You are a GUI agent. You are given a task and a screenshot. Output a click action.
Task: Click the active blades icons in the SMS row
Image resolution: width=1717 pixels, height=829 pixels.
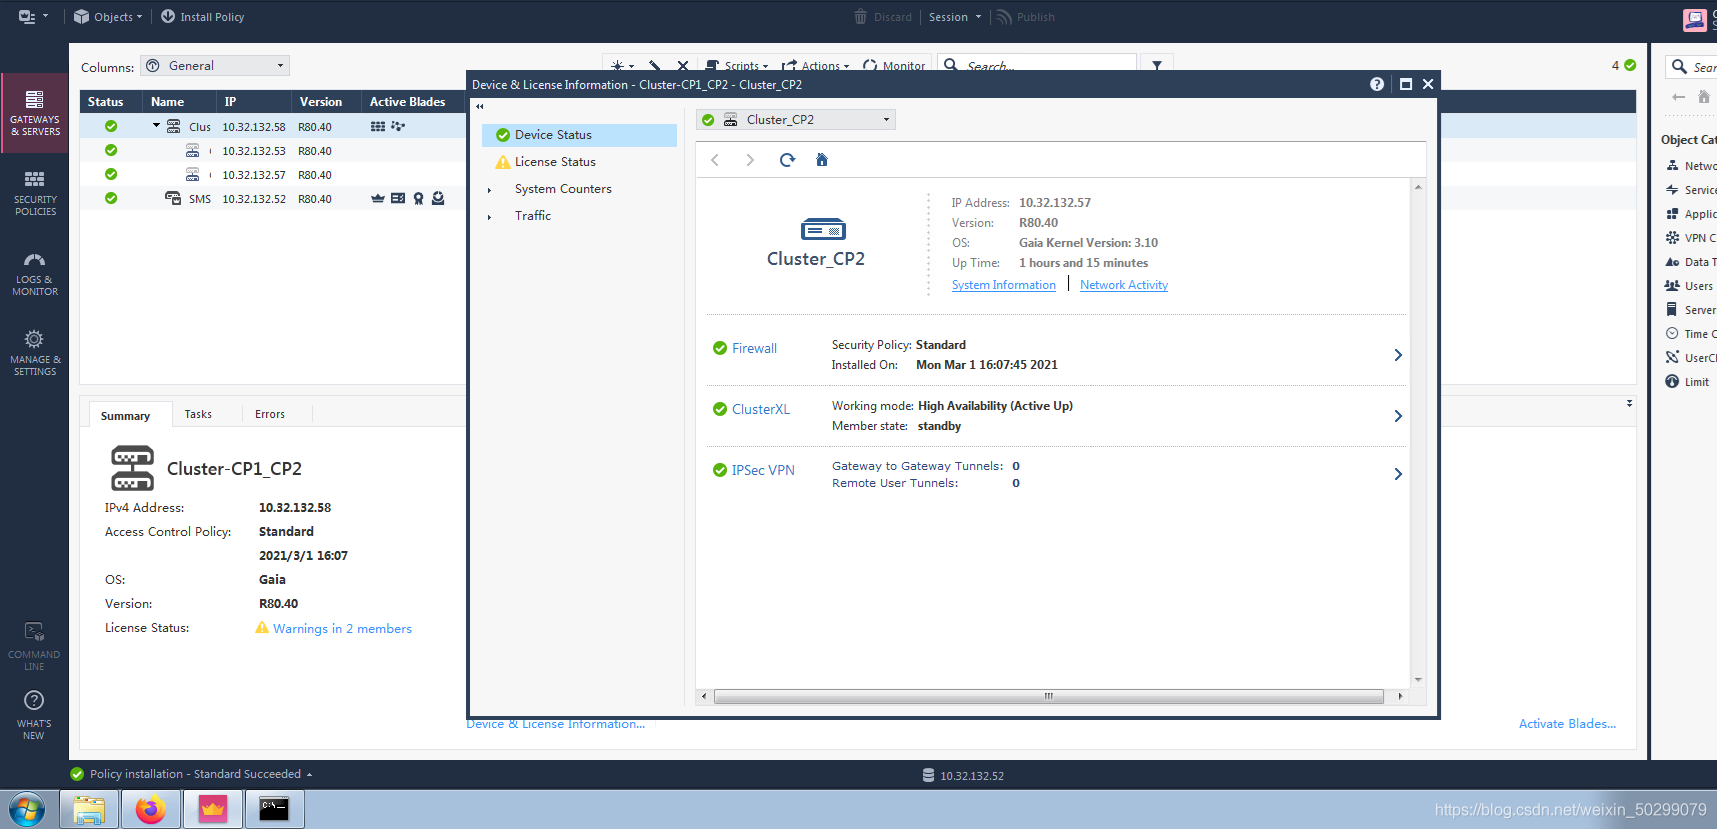point(408,199)
